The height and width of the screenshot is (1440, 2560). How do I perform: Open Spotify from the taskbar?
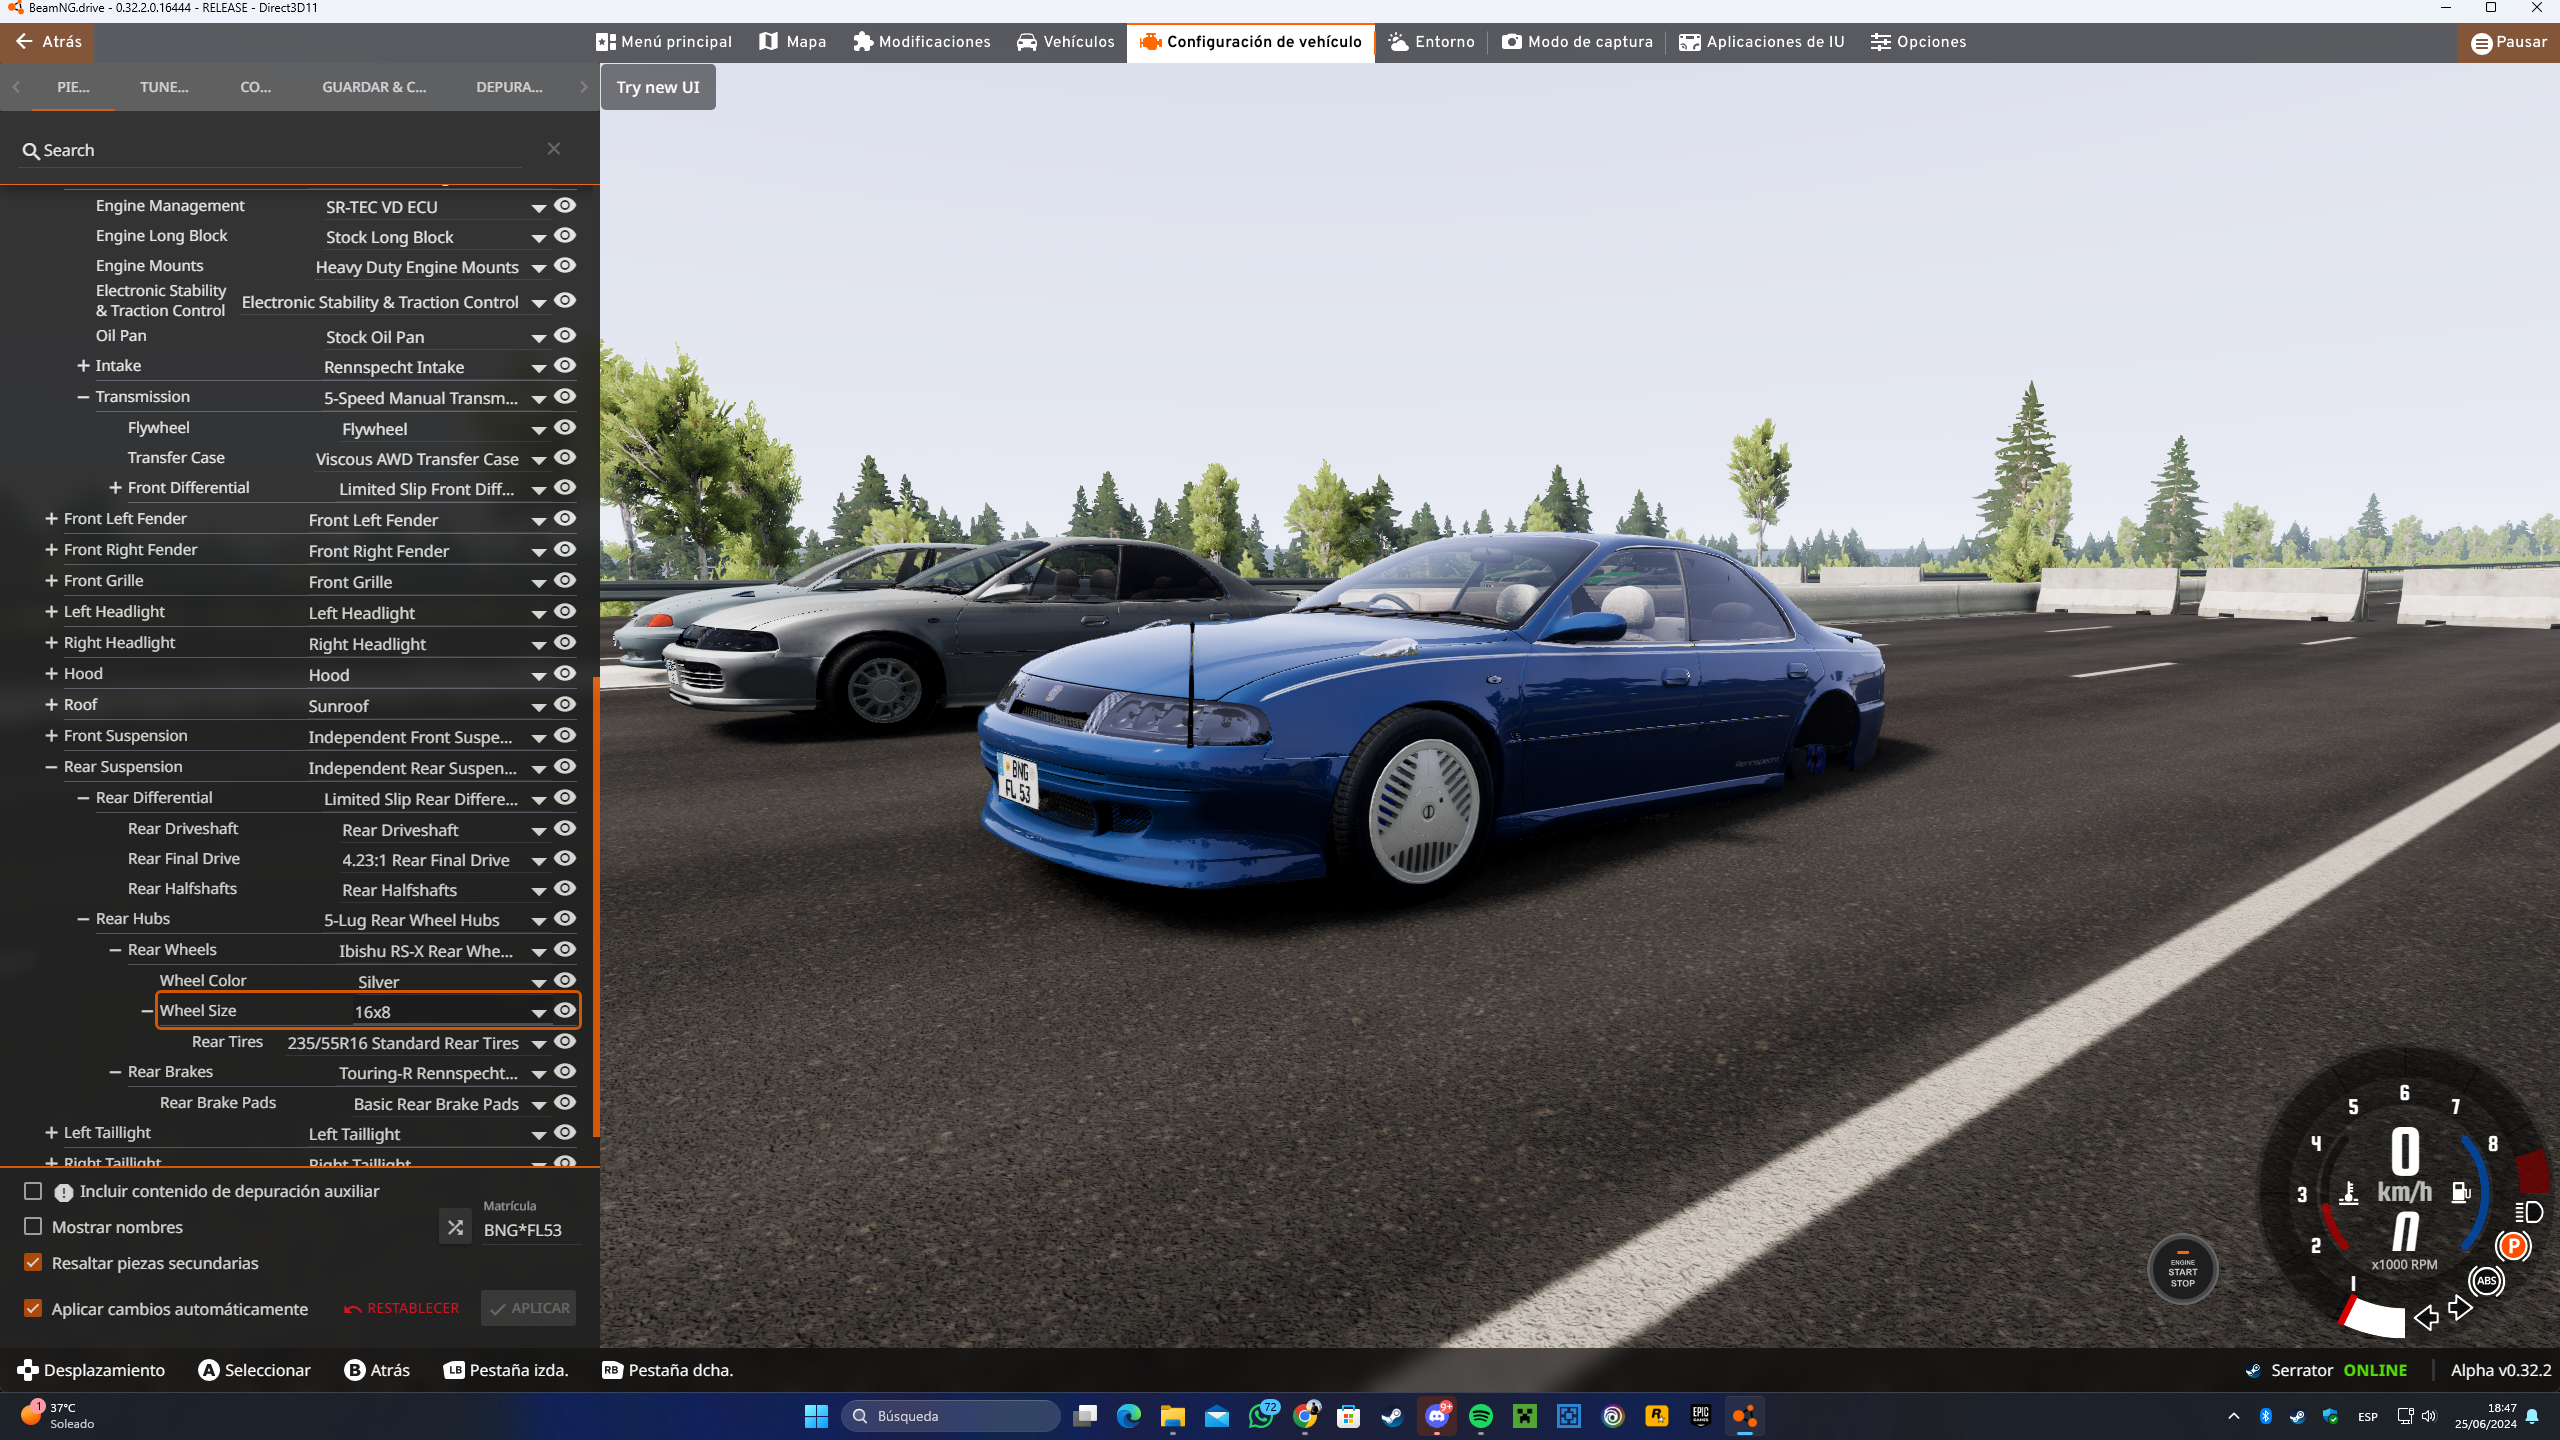[x=1480, y=1416]
